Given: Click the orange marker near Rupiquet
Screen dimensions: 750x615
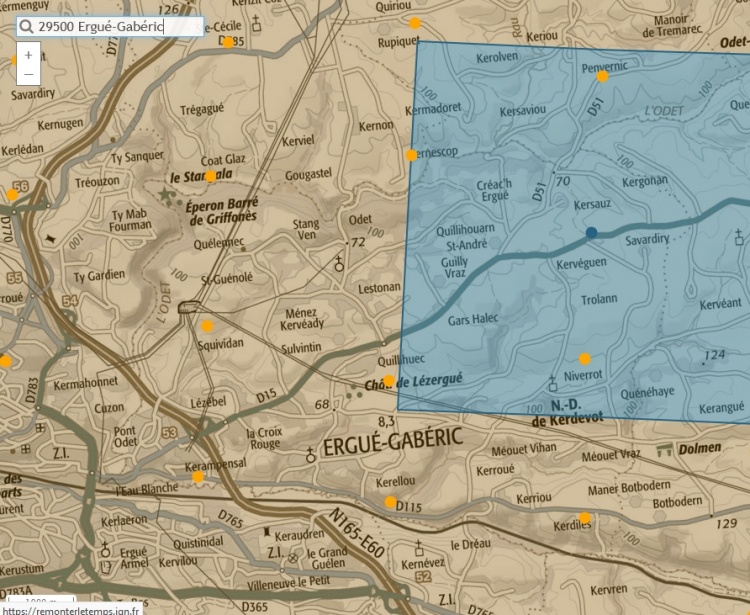Looking at the screenshot, I should click(x=414, y=22).
